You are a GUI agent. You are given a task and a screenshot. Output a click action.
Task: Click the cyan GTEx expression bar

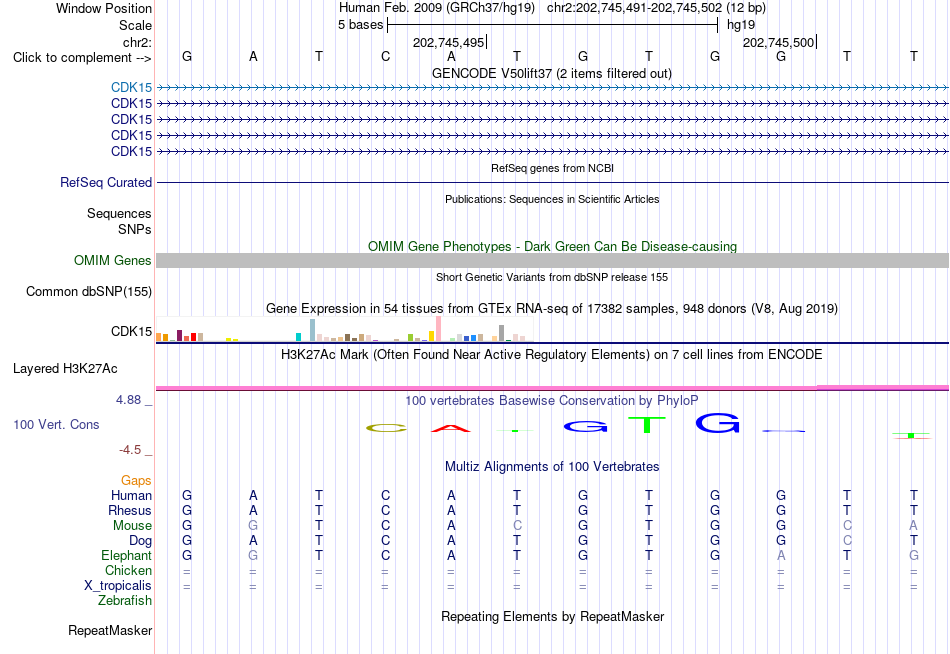tap(298, 337)
